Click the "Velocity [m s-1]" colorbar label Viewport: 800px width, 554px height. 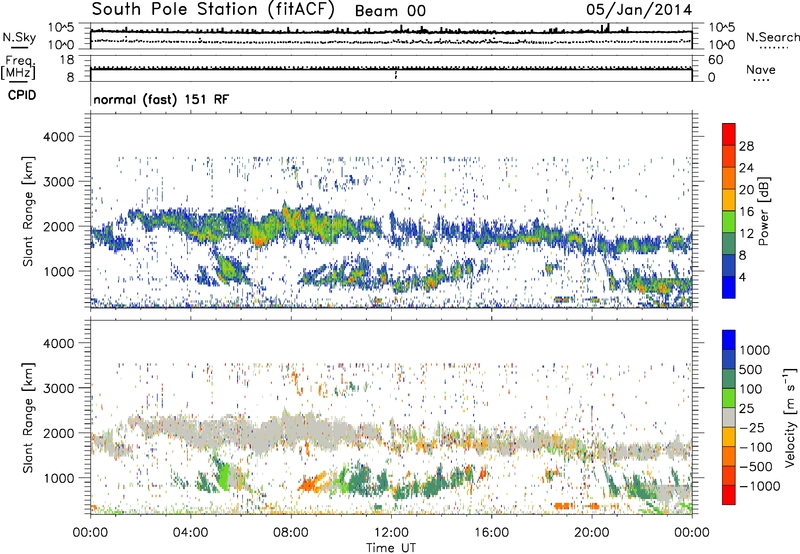pos(790,417)
